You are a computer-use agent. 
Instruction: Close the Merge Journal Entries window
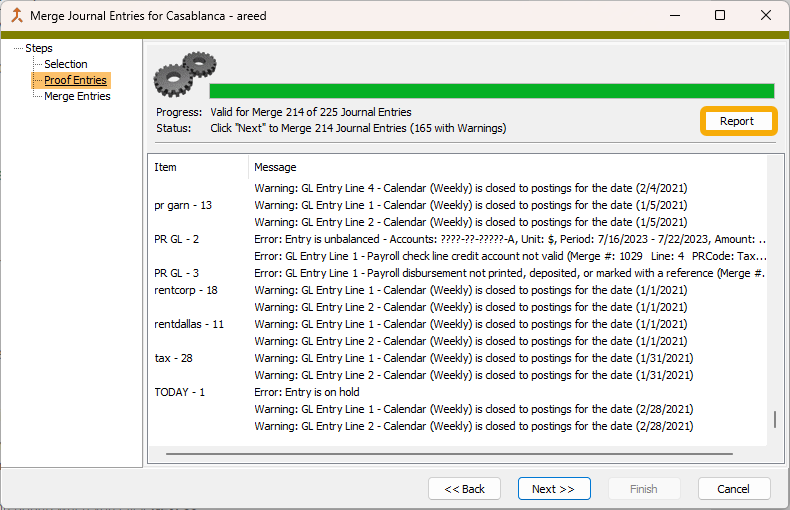pos(766,15)
